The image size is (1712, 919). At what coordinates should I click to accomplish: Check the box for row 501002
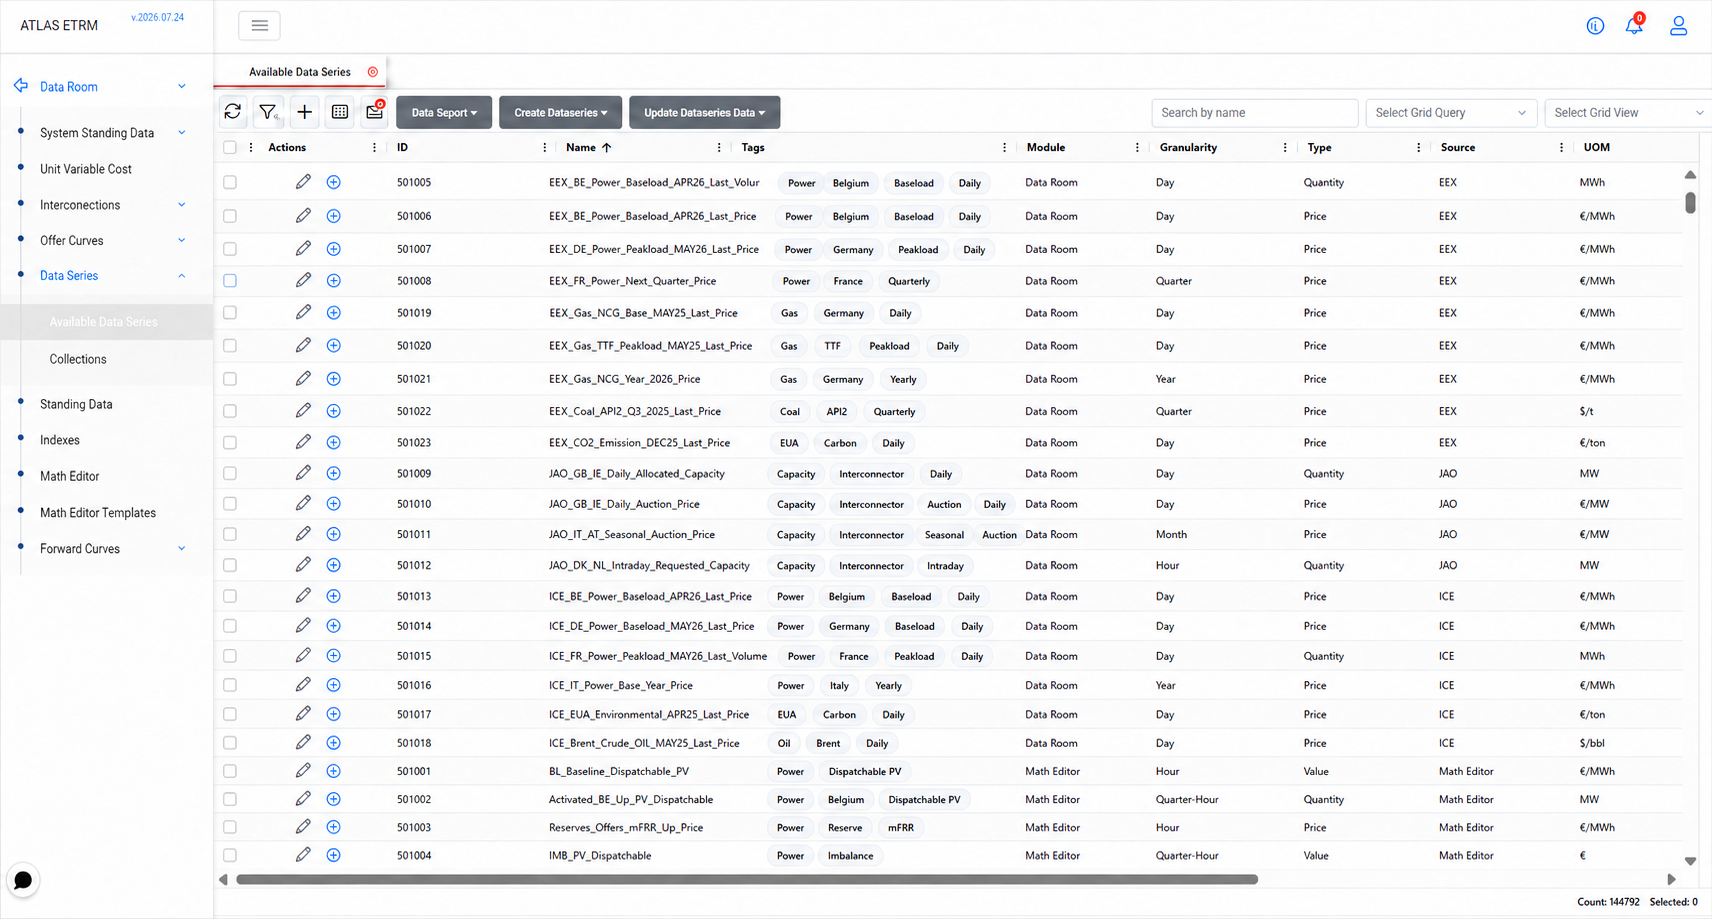click(230, 799)
